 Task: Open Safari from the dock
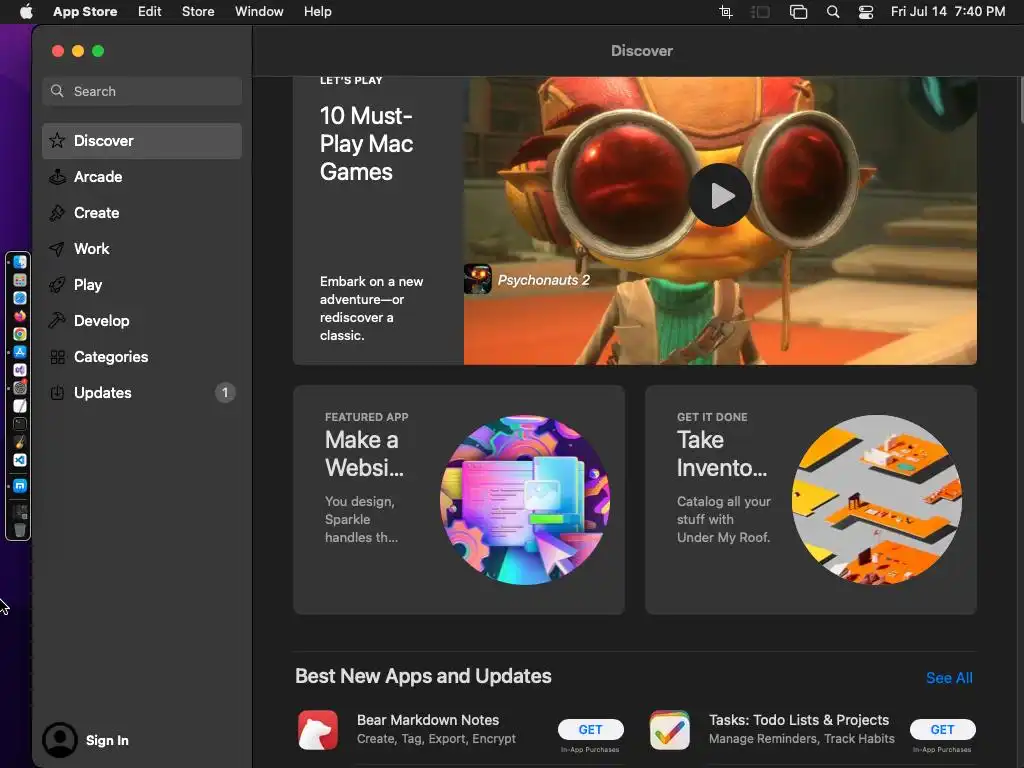[x=20, y=298]
